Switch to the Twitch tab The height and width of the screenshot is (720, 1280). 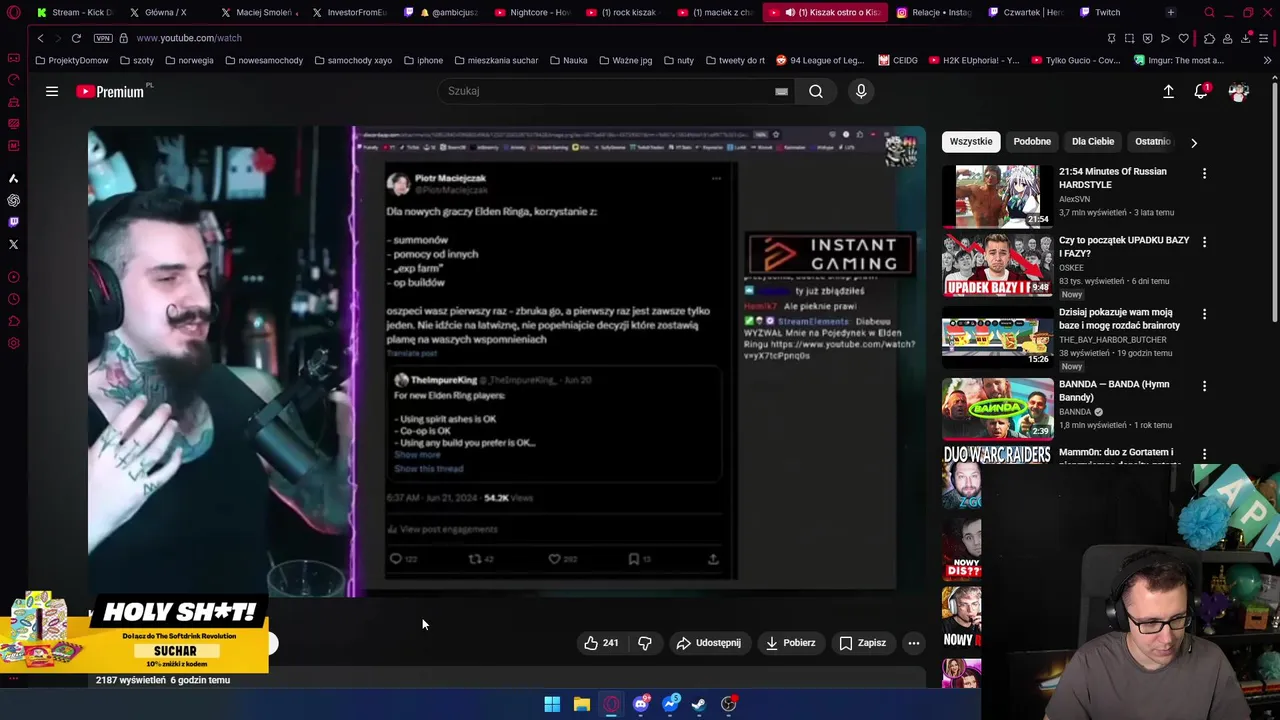1107,12
